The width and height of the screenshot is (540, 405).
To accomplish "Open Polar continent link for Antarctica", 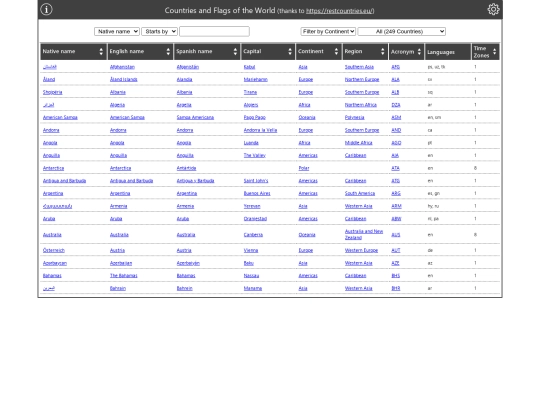I will tap(304, 168).
